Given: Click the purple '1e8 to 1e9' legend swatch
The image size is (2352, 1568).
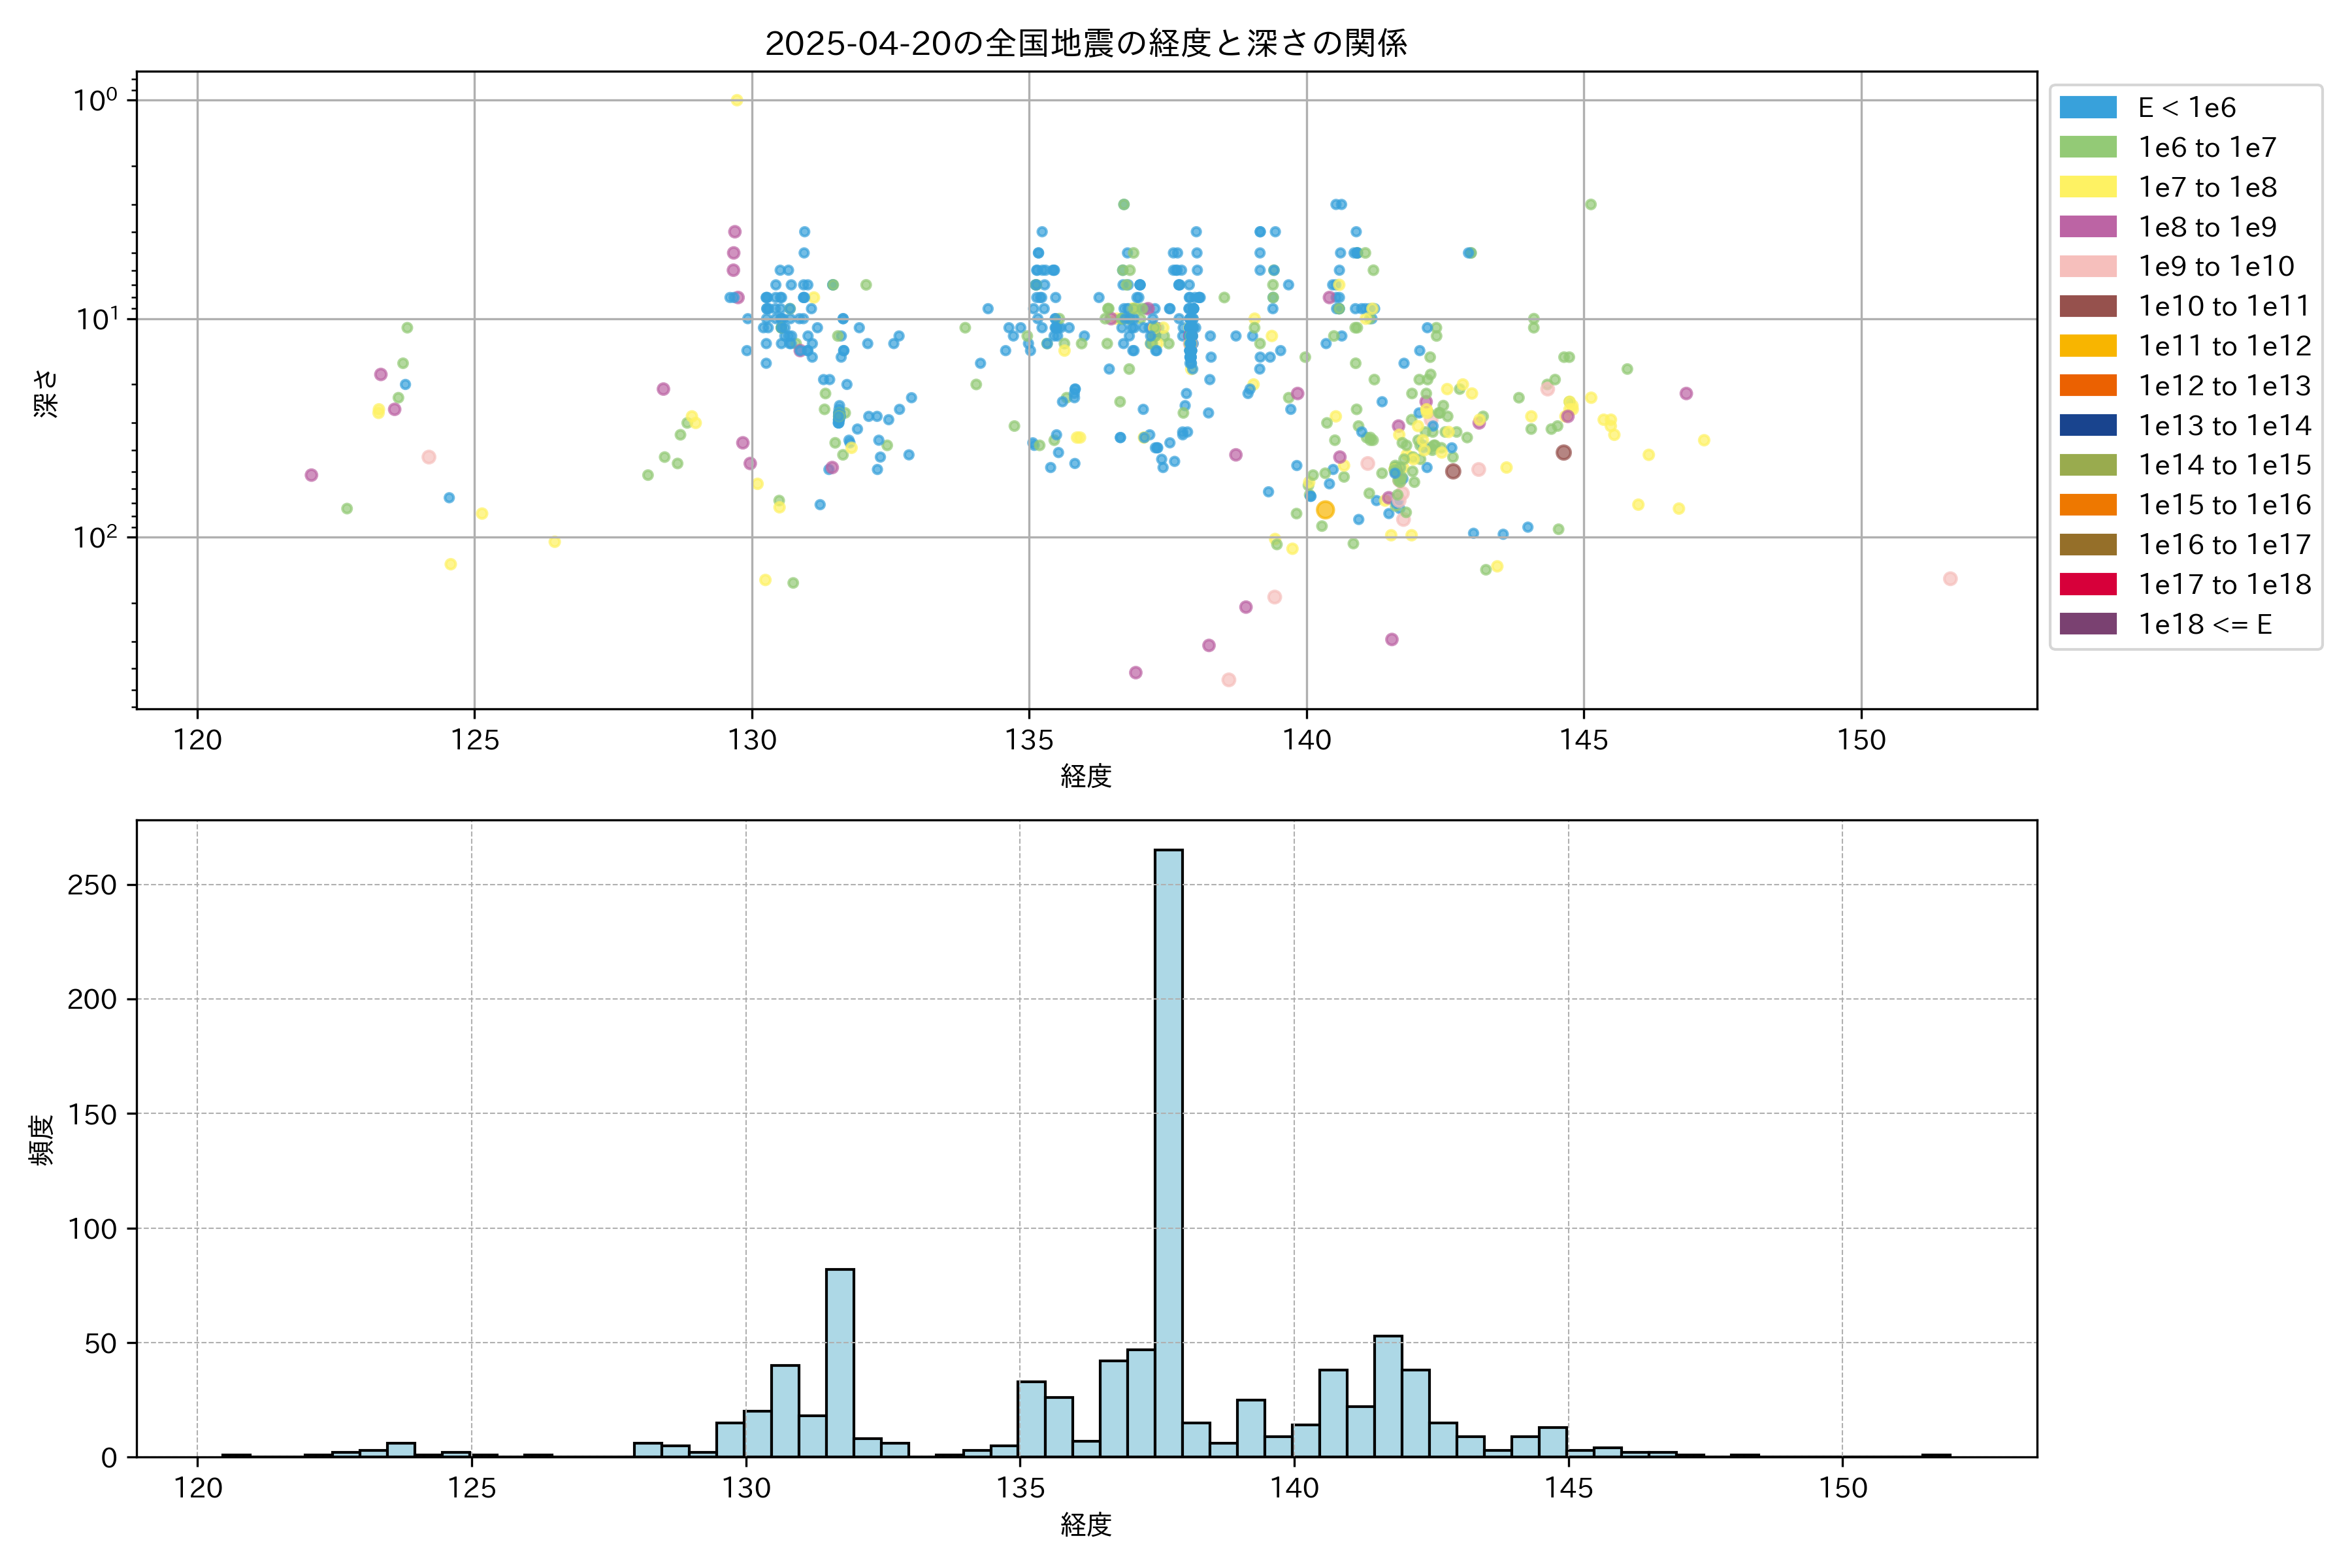Looking at the screenshot, I should coord(2087,227).
